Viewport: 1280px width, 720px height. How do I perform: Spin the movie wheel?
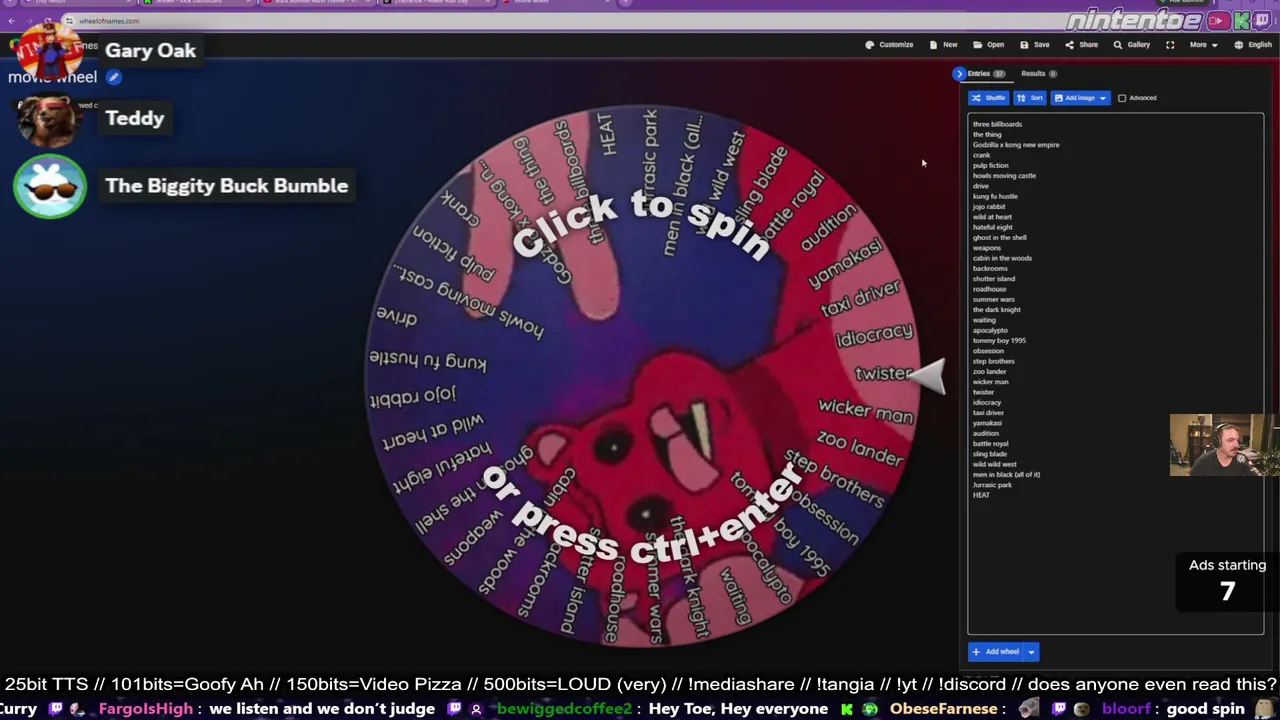pos(641,377)
